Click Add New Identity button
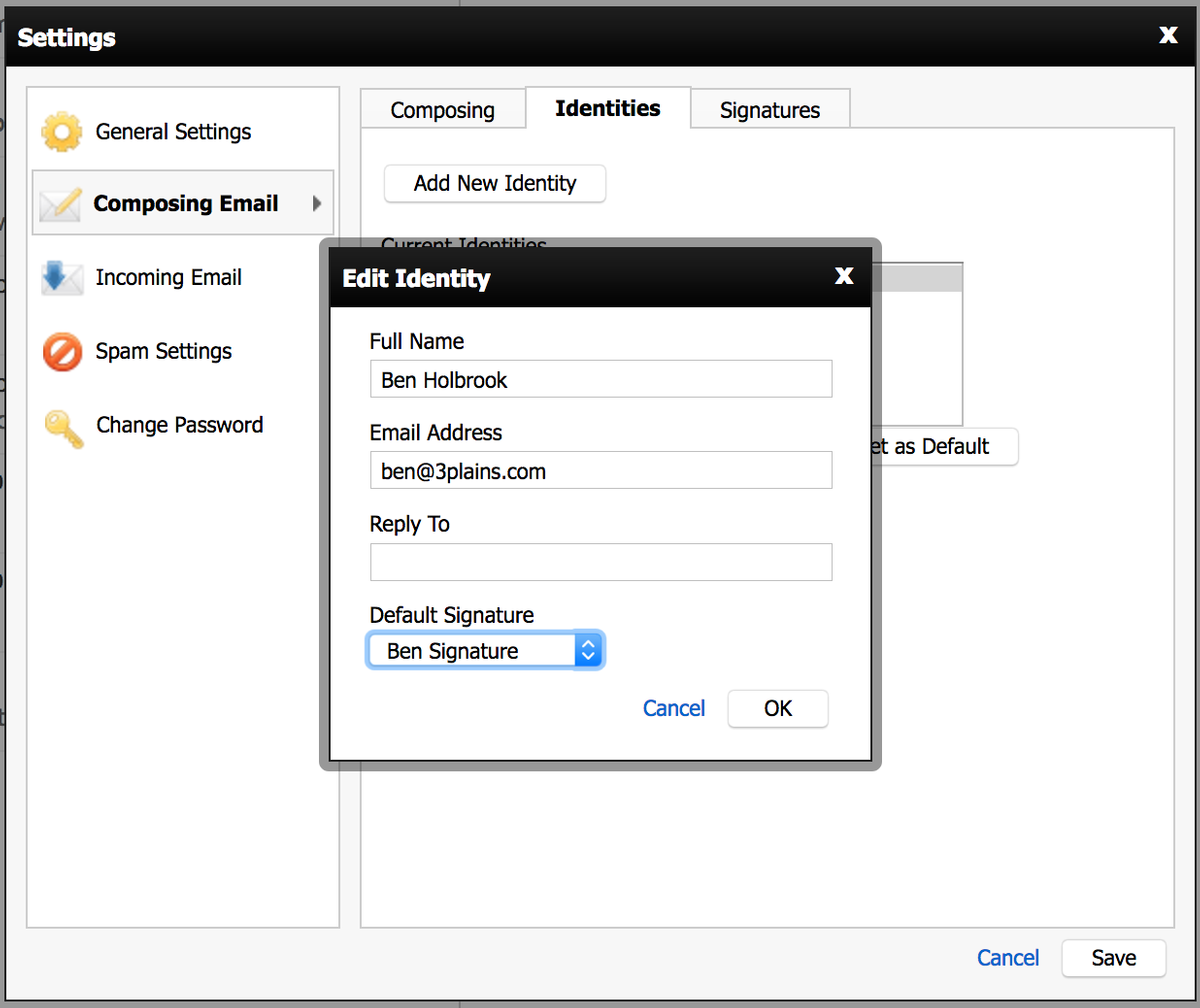 pyautogui.click(x=495, y=183)
